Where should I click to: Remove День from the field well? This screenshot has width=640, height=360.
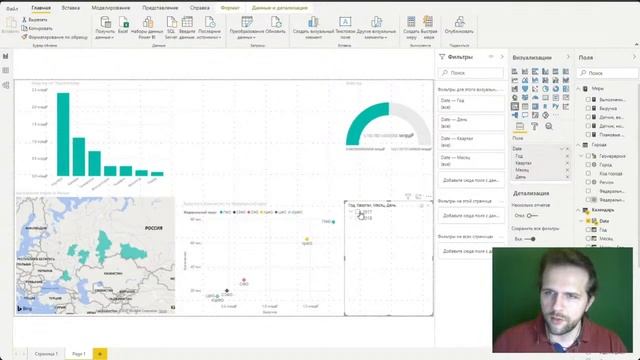(567, 177)
